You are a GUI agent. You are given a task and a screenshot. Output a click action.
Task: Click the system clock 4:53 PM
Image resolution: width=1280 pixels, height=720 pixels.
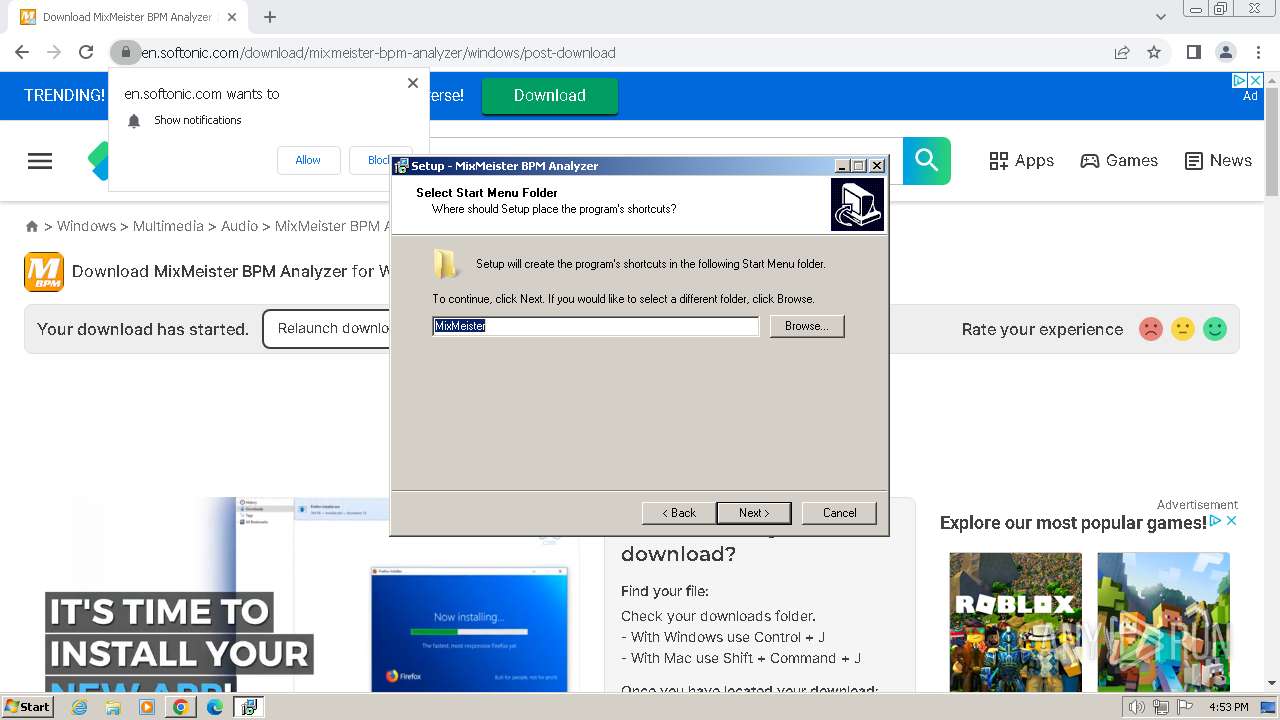click(x=1229, y=707)
